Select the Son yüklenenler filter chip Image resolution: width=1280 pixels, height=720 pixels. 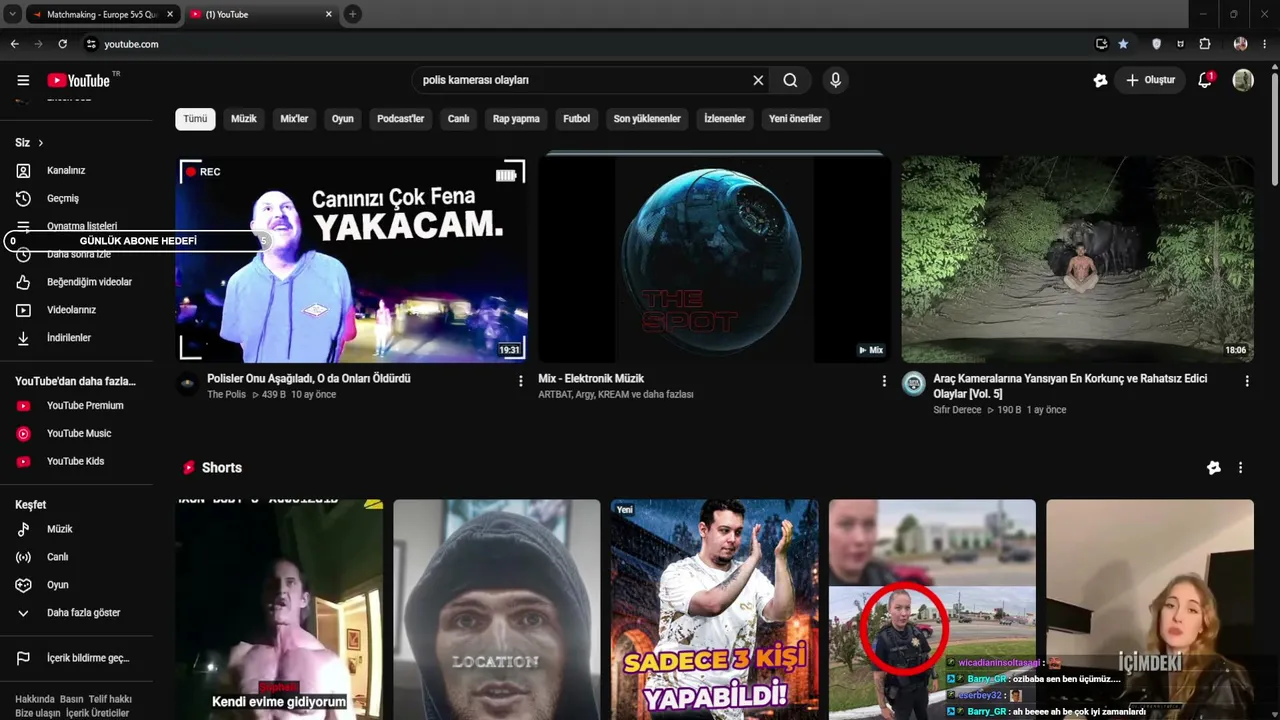pyautogui.click(x=647, y=119)
